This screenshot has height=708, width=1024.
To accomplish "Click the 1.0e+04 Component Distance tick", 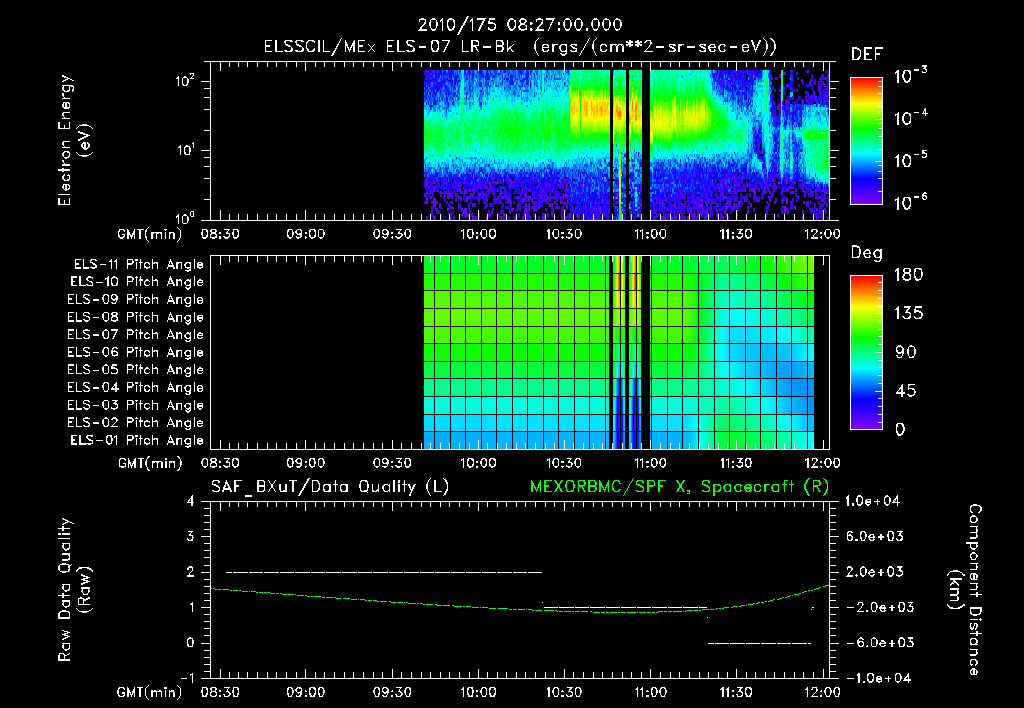I will click(x=872, y=501).
